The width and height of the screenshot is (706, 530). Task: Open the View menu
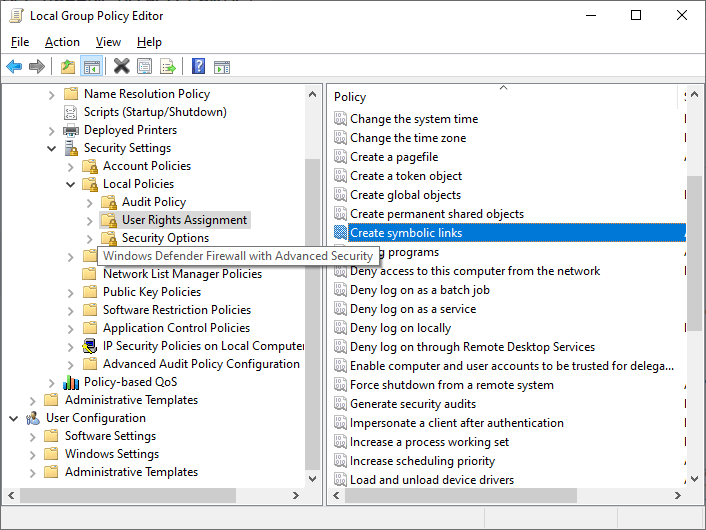pos(108,42)
